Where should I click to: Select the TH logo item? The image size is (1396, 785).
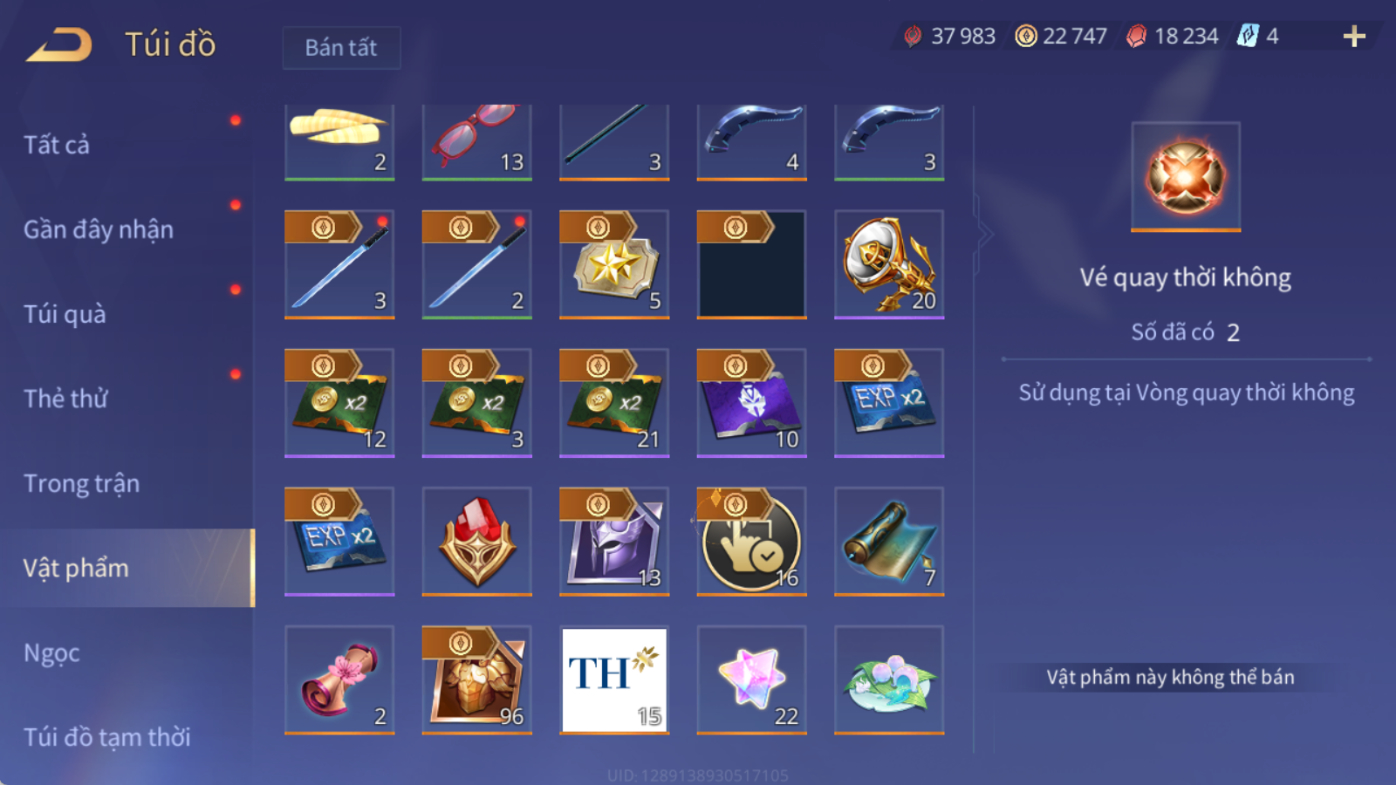coord(614,680)
